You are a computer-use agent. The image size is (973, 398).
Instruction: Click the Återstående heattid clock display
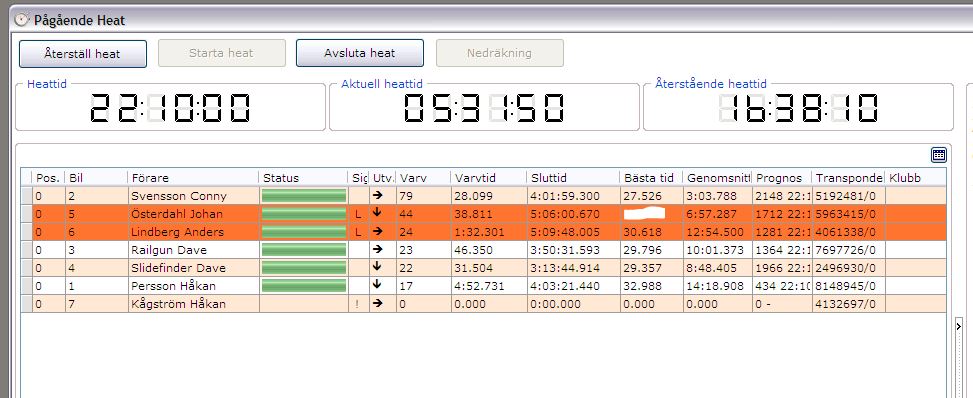(x=798, y=107)
